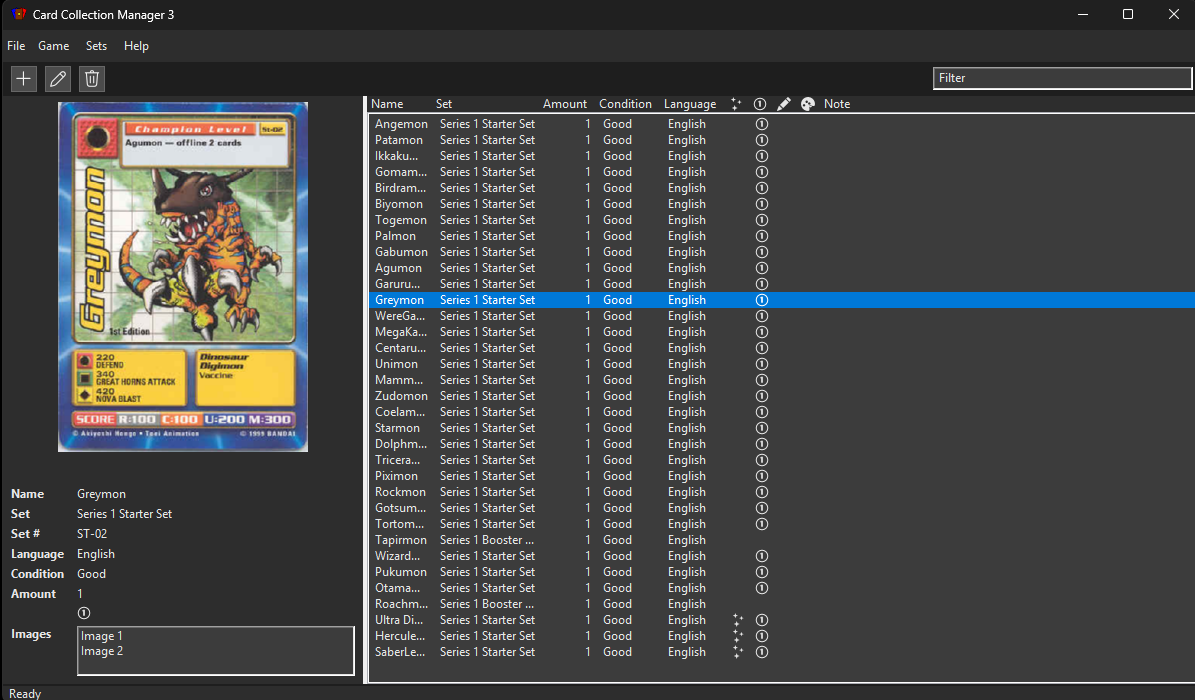Select the Tortom... card row
This screenshot has width=1195, height=700.
coord(781,524)
